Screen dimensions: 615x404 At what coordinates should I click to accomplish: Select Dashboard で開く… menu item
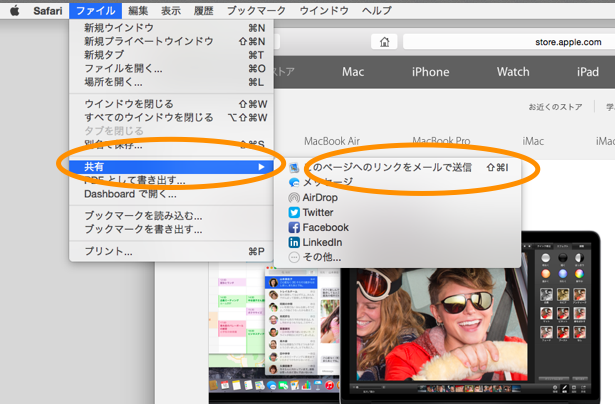click(x=171, y=194)
